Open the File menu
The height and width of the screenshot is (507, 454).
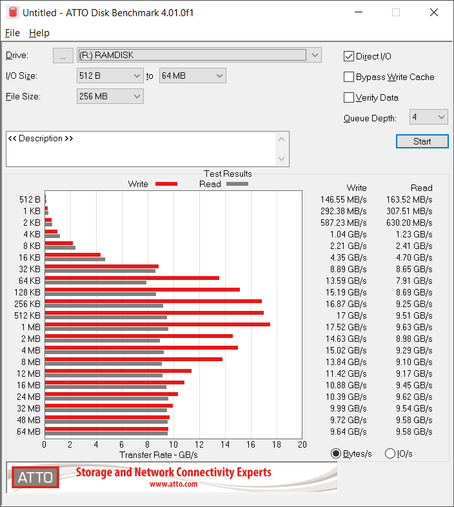tap(13, 33)
